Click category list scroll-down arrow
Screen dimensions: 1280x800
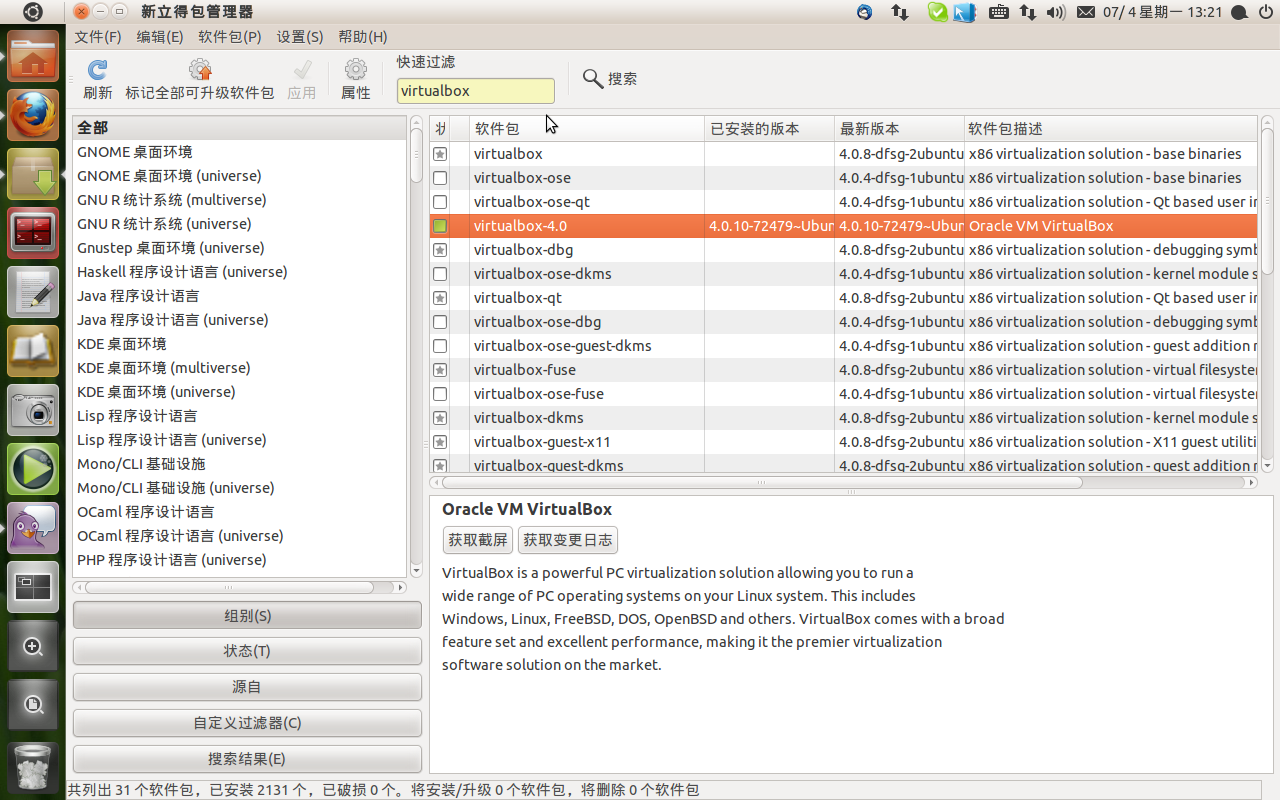click(417, 571)
